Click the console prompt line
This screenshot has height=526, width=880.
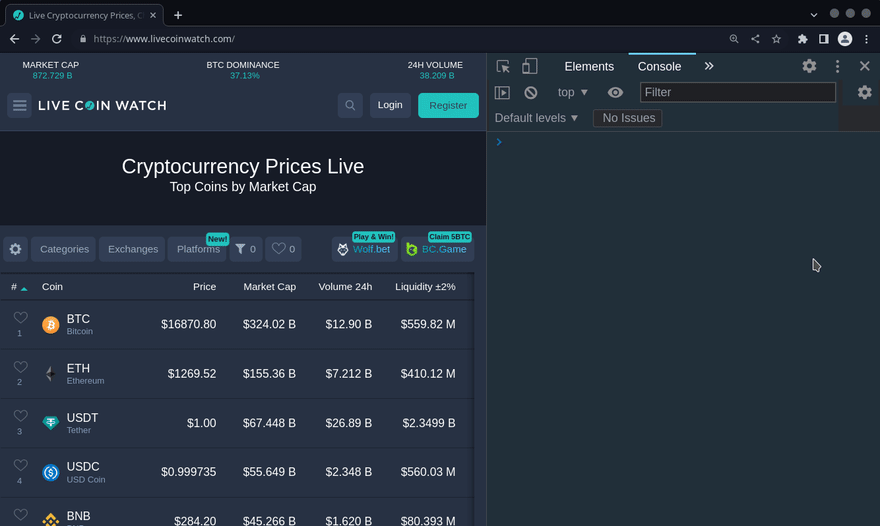683,142
